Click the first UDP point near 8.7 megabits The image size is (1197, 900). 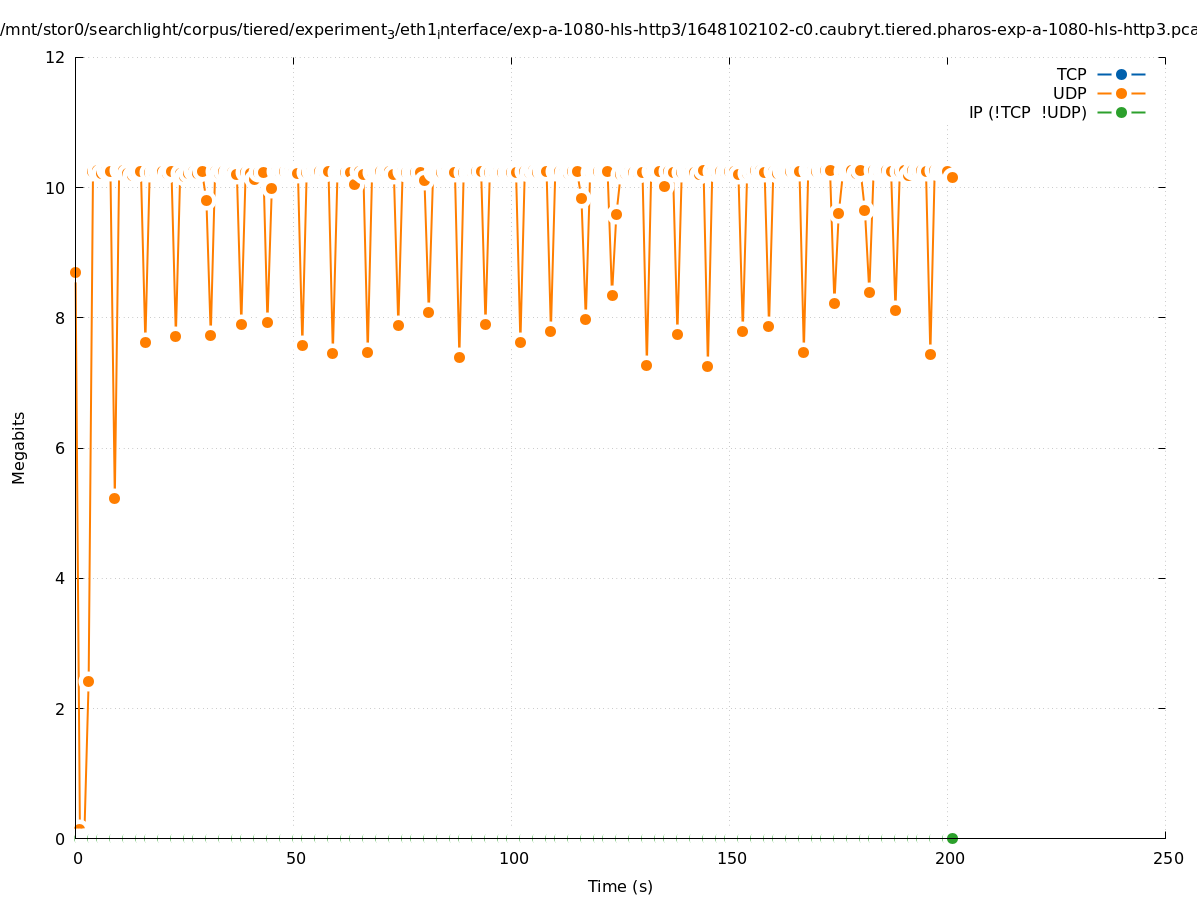[x=75, y=272]
